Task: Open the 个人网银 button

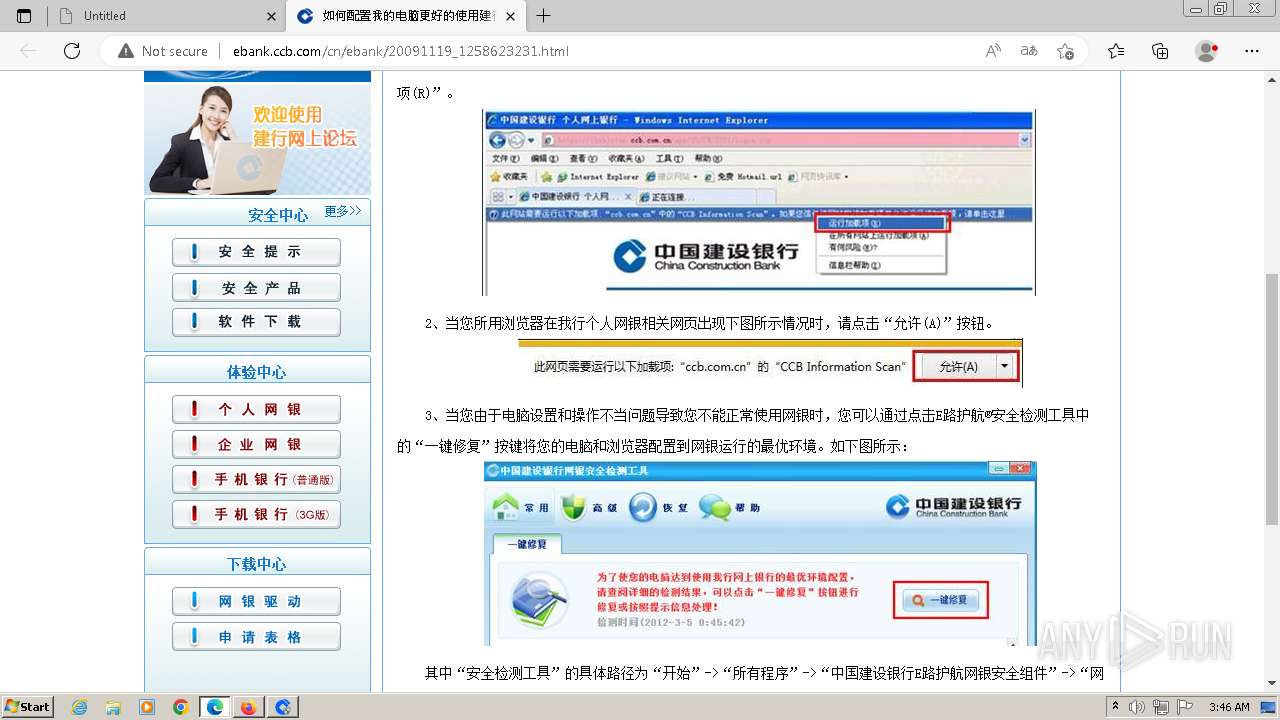Action: tap(256, 410)
